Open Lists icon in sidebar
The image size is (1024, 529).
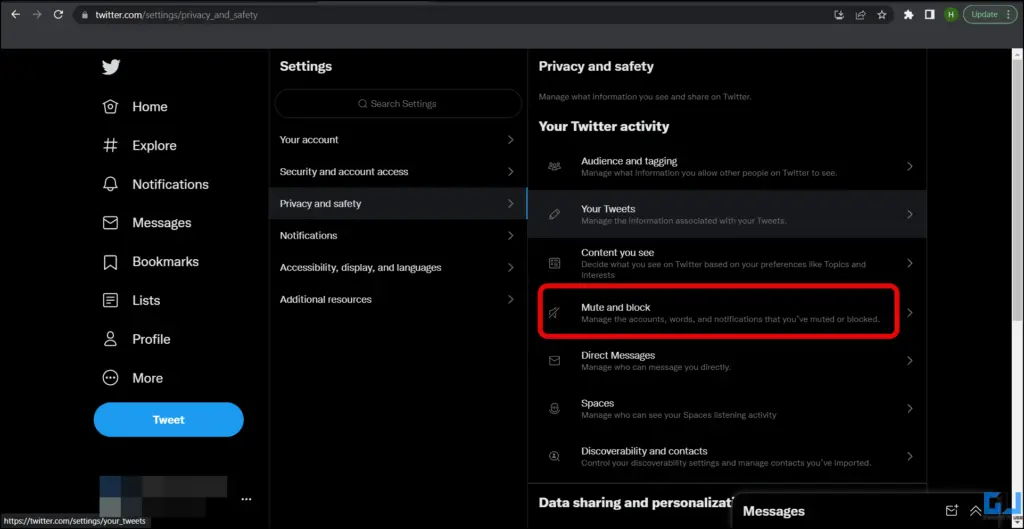click(x=110, y=300)
